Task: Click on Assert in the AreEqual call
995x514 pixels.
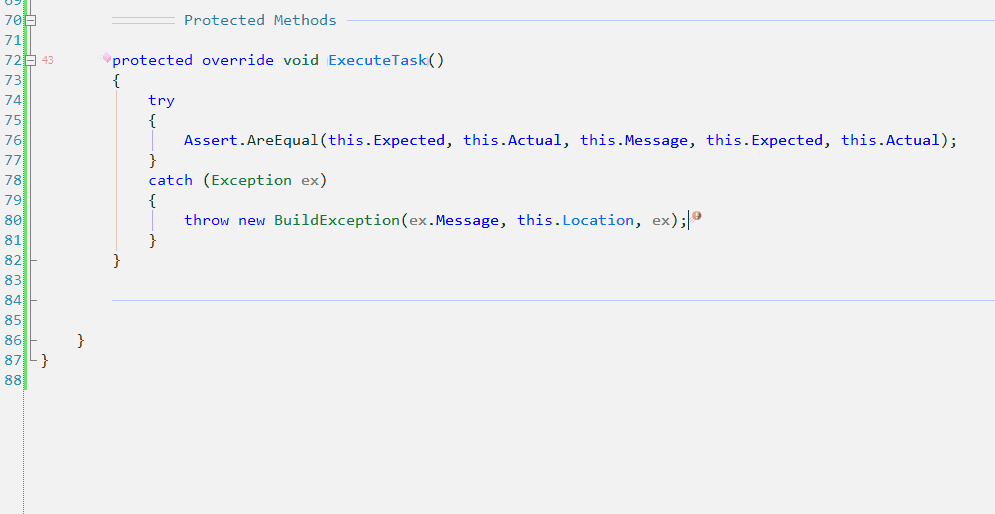Action: (x=210, y=140)
